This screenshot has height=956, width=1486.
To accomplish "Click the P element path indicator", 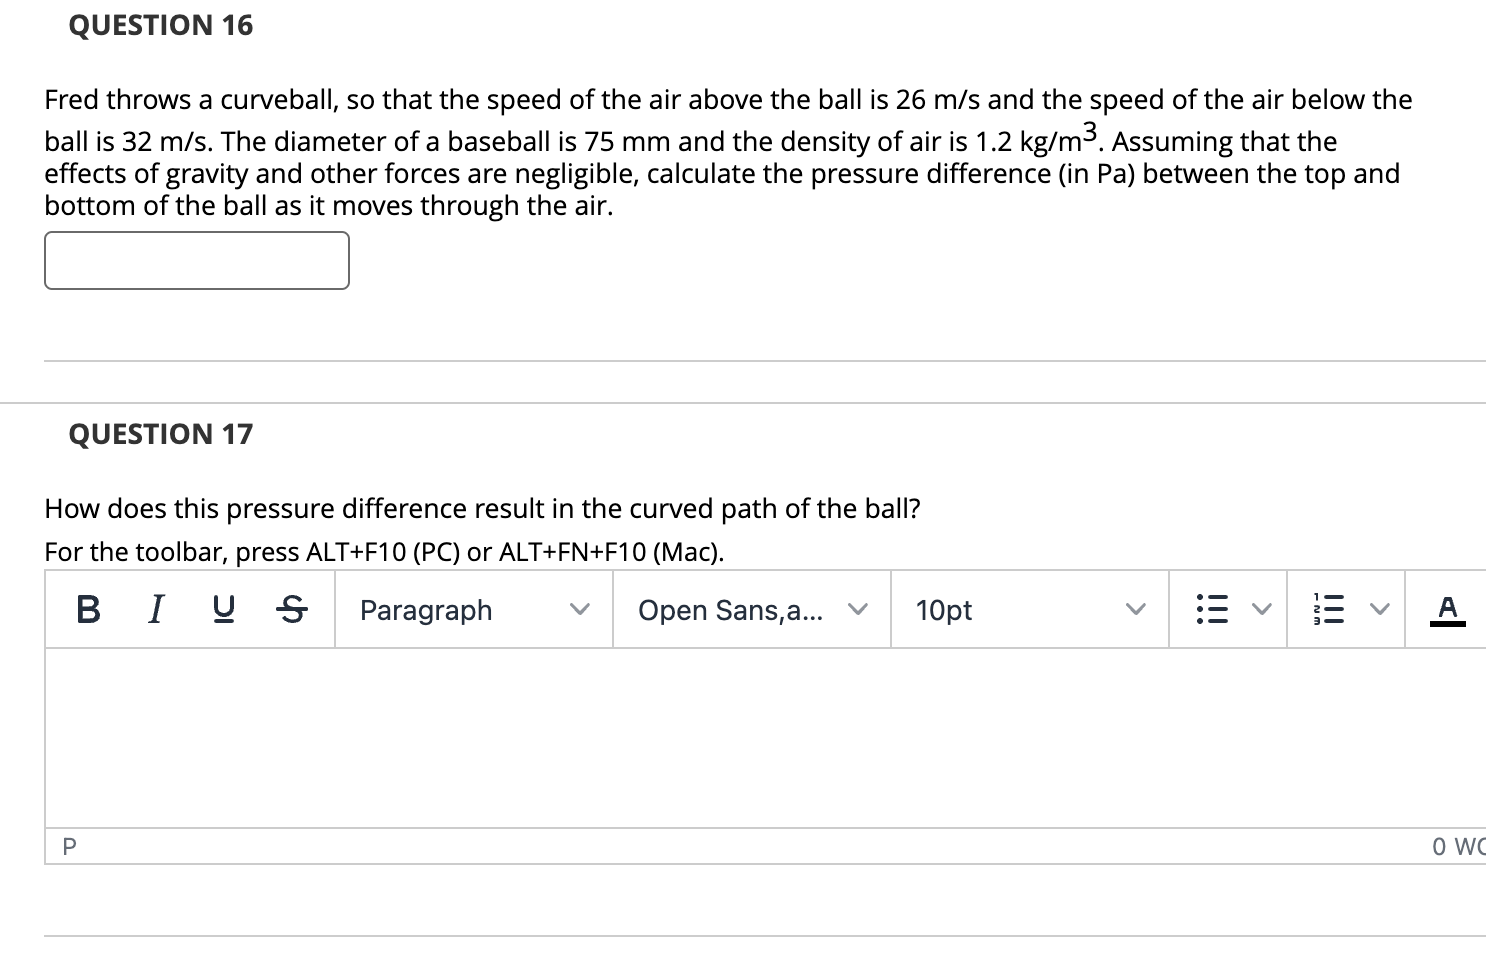I will coord(68,846).
